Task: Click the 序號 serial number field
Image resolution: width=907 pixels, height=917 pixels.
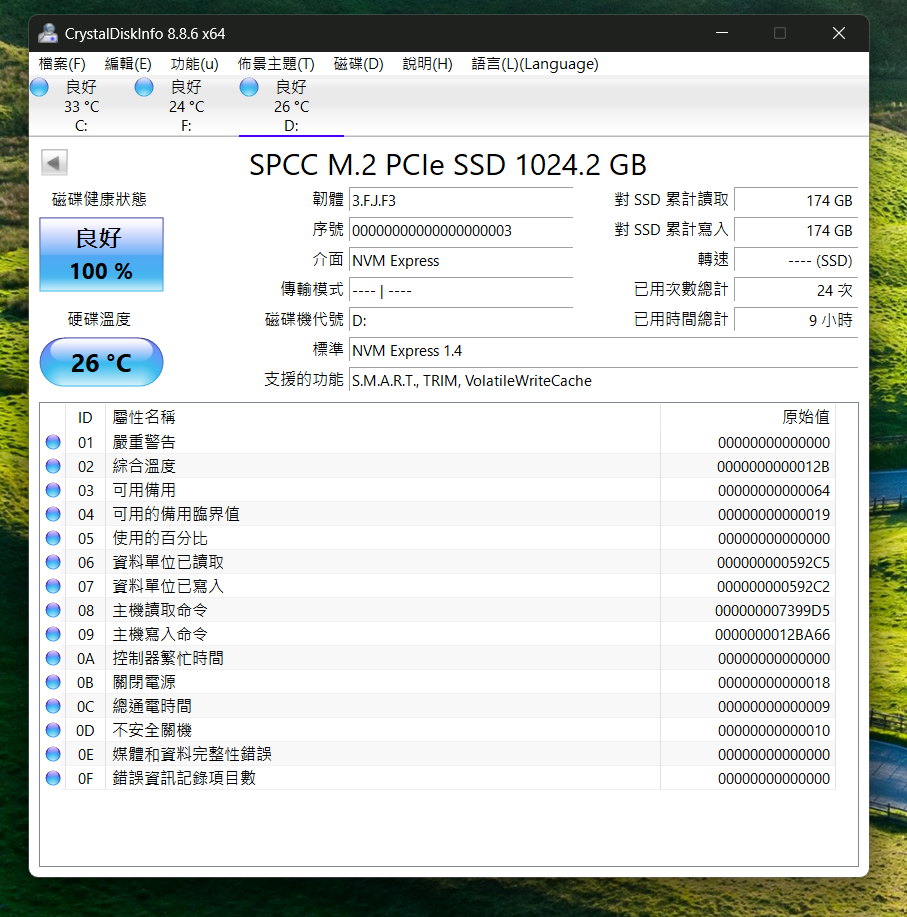Action: pyautogui.click(x=461, y=231)
